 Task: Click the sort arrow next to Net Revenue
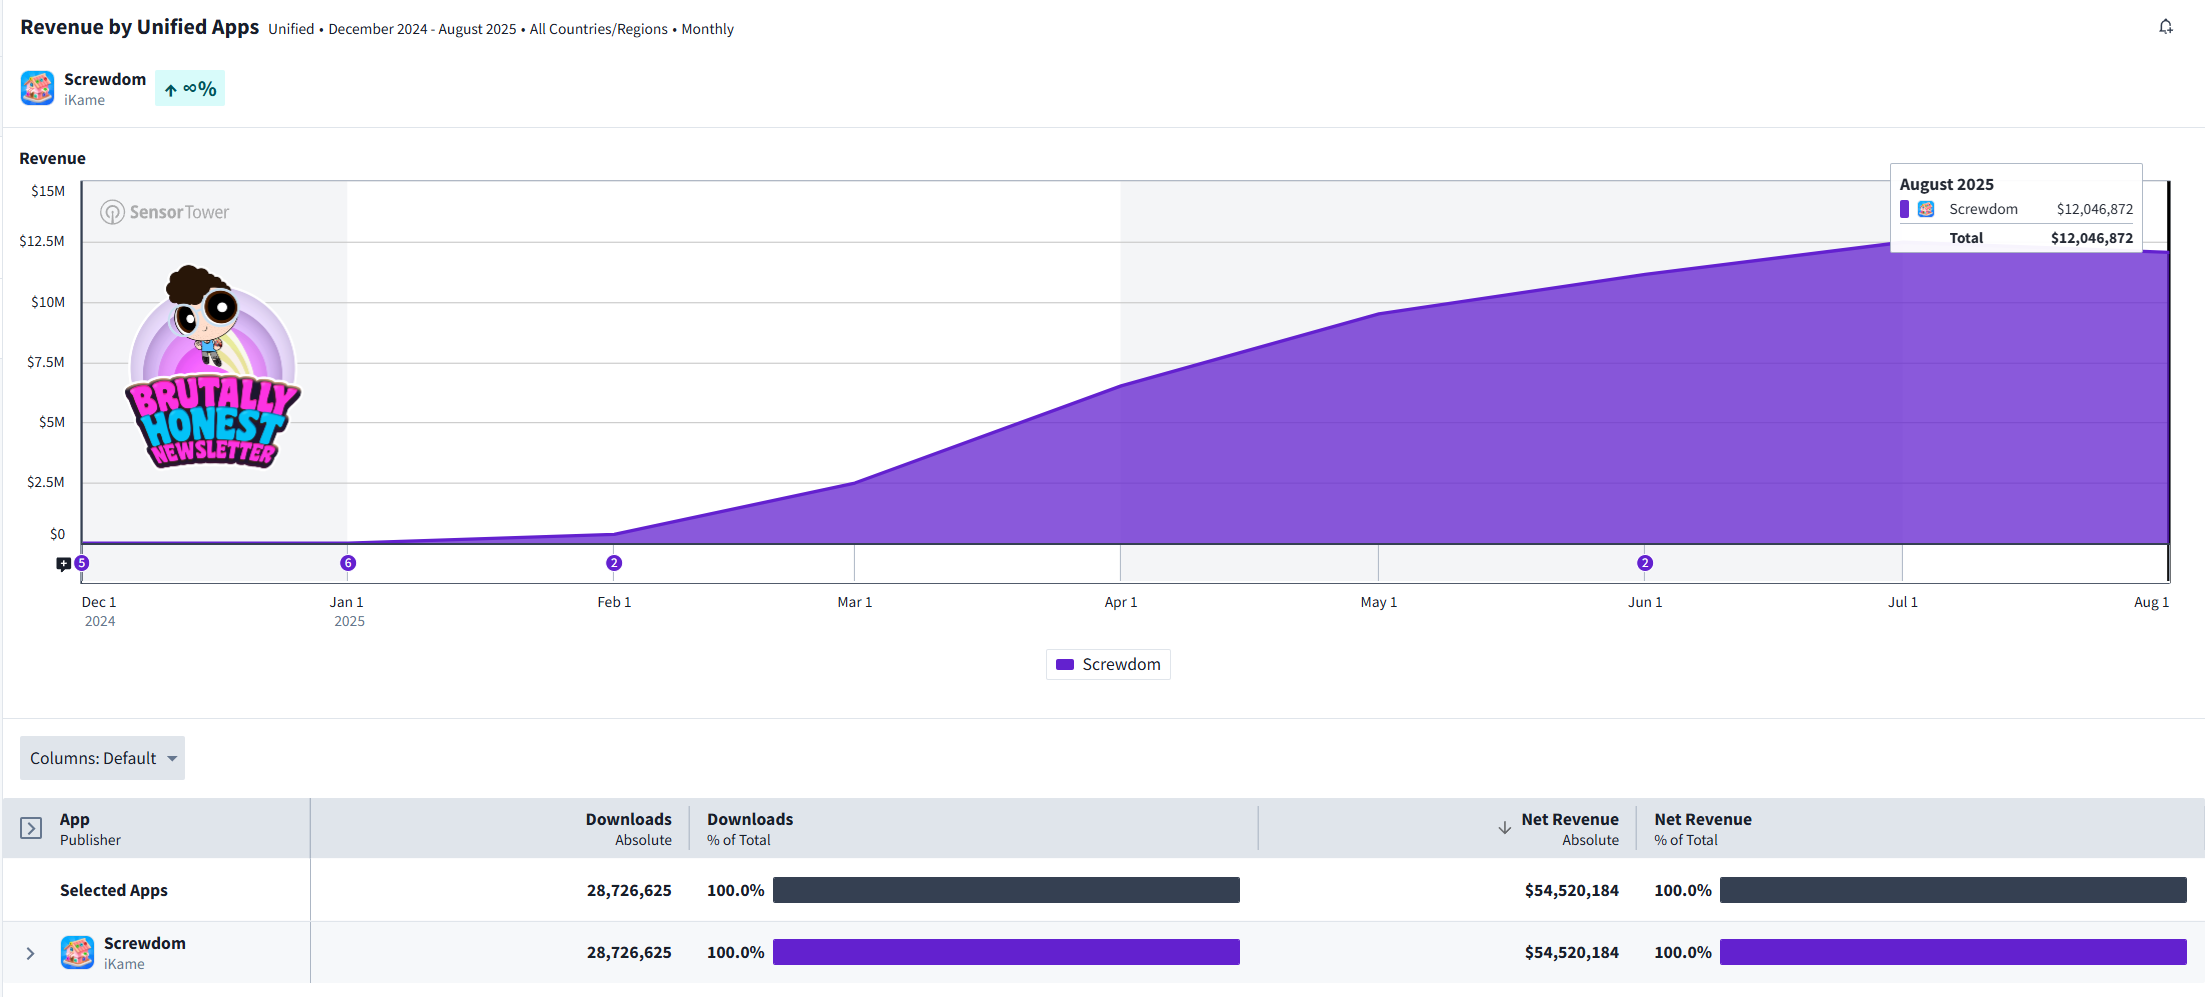click(1504, 828)
